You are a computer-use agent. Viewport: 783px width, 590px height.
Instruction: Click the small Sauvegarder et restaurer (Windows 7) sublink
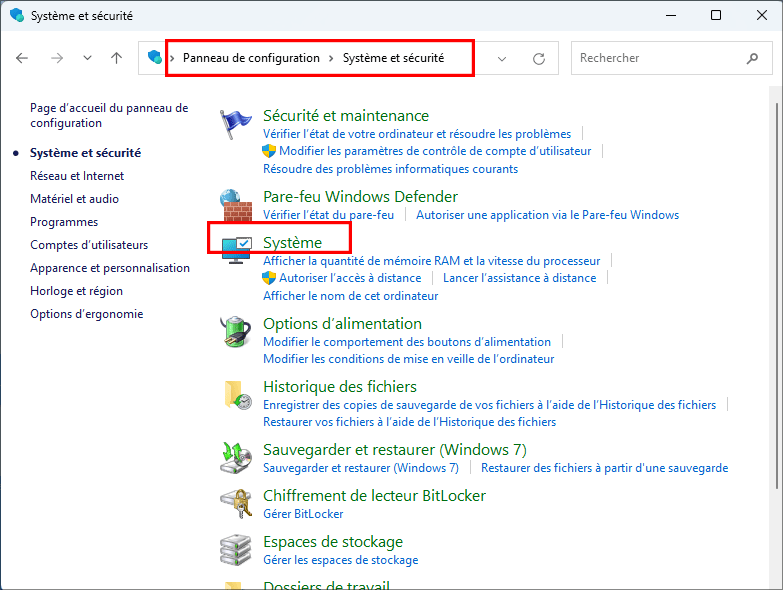click(x=361, y=468)
